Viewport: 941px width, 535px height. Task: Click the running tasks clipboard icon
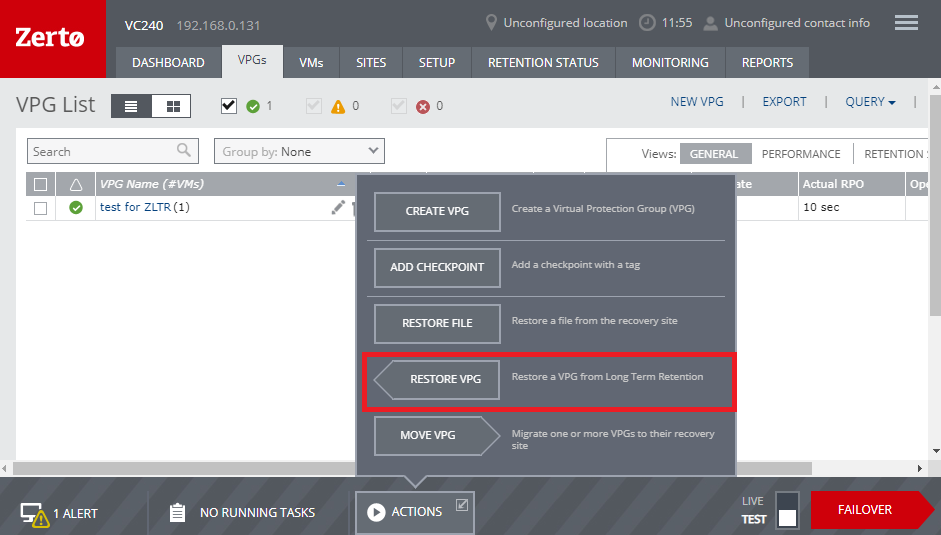177,512
